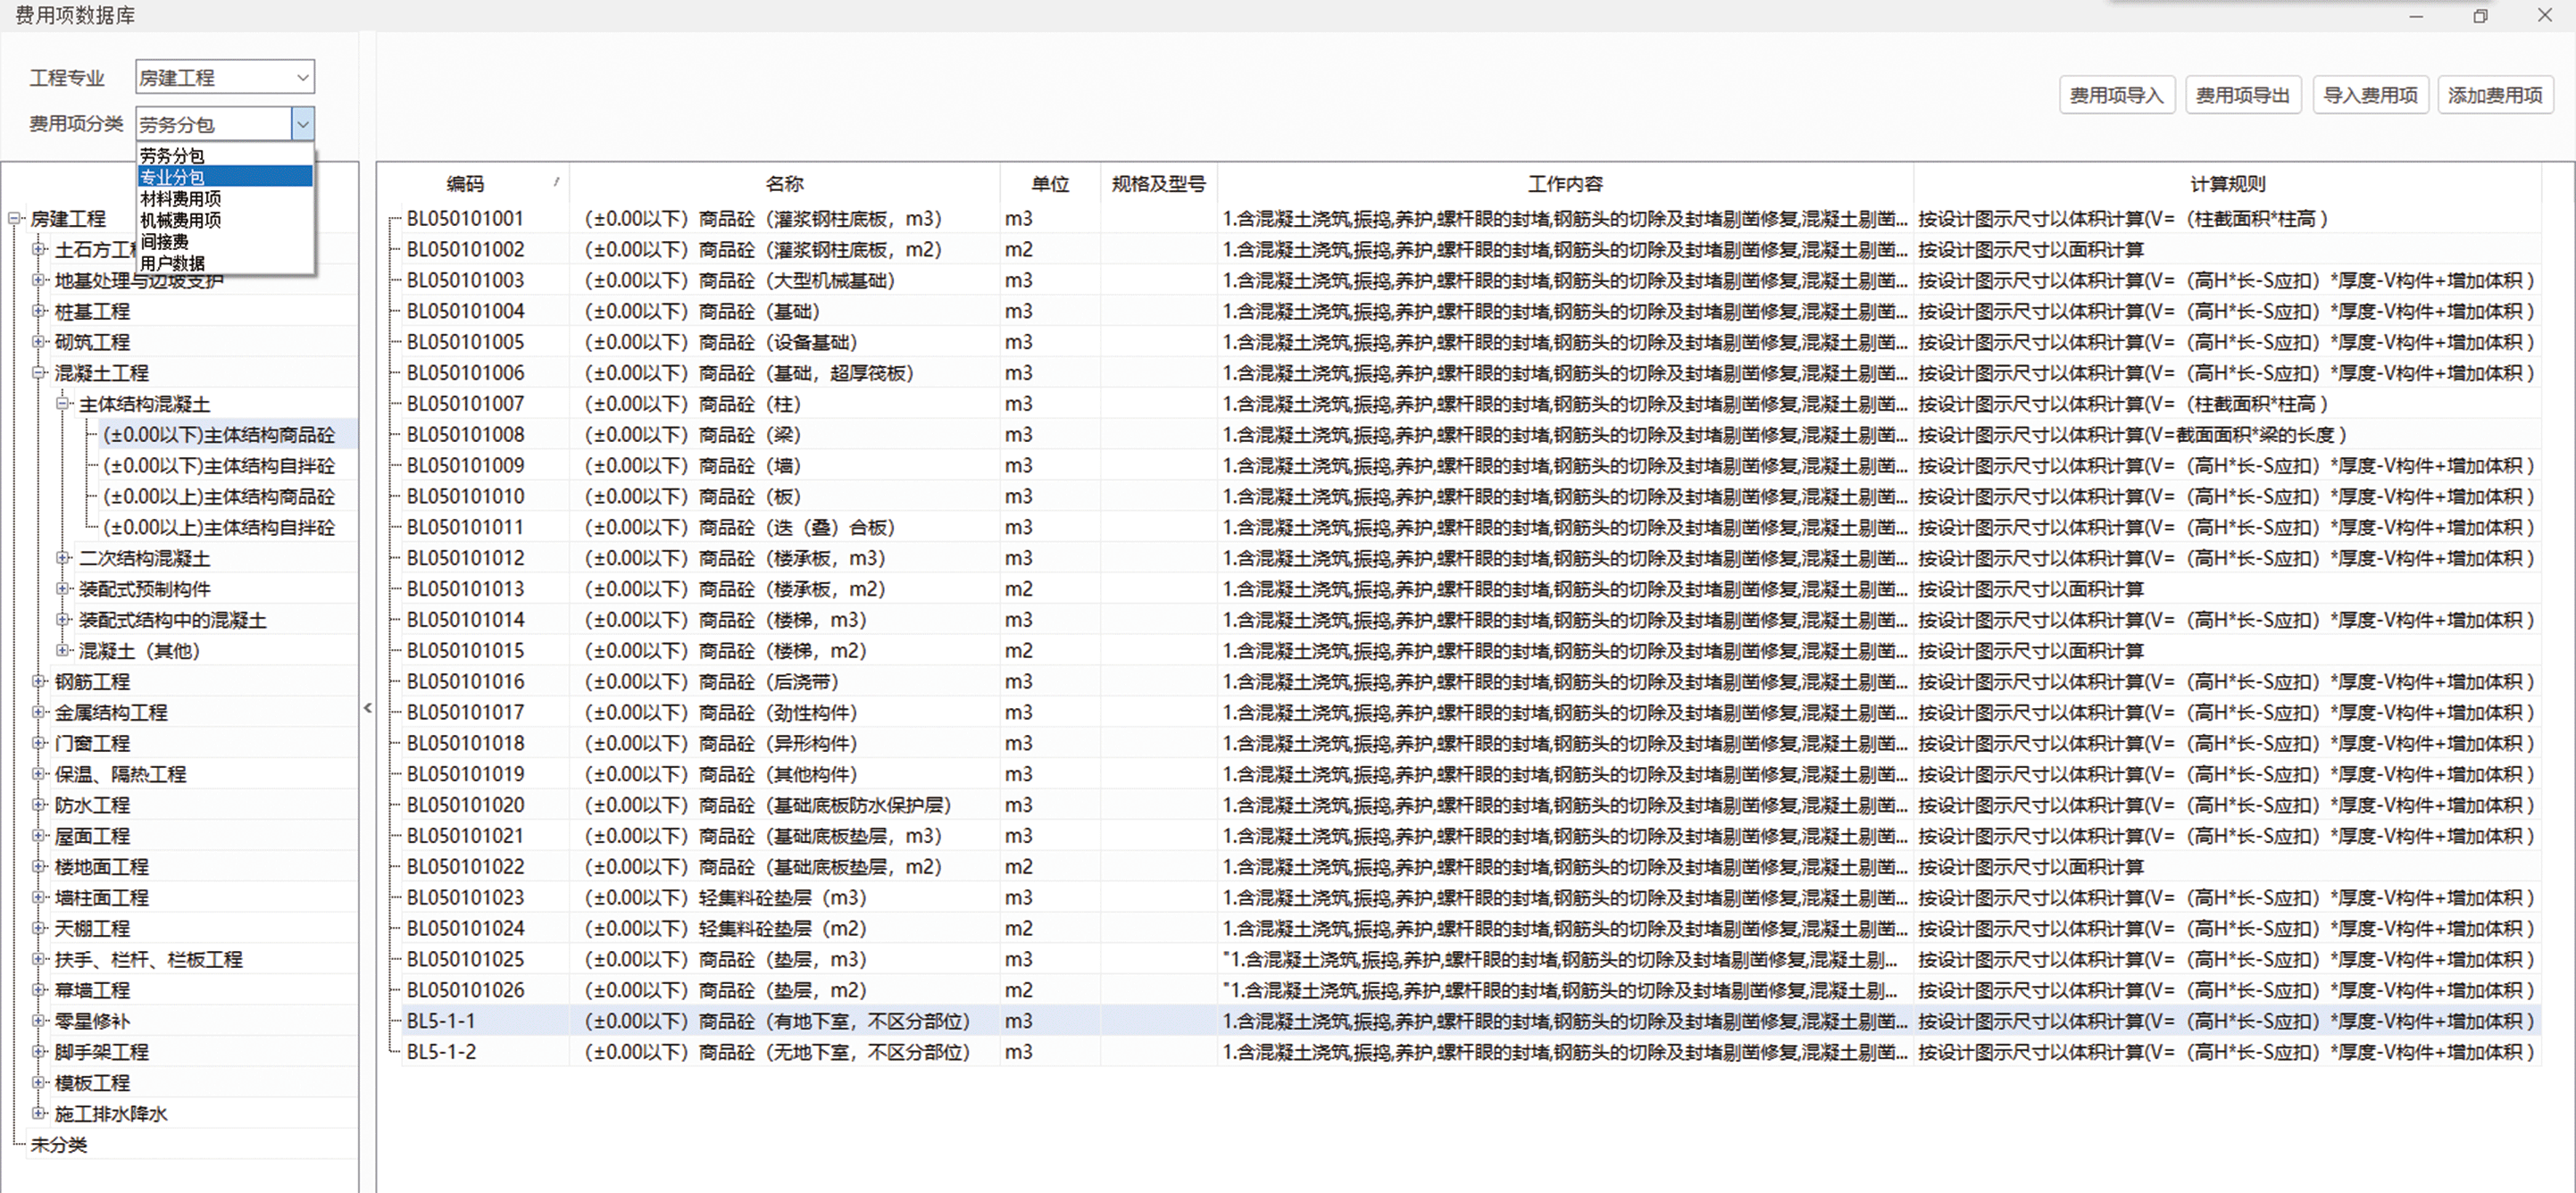Screen dimensions: 2576x1193
Task: Select 脚手架工程 tree item
Action: (101, 1052)
